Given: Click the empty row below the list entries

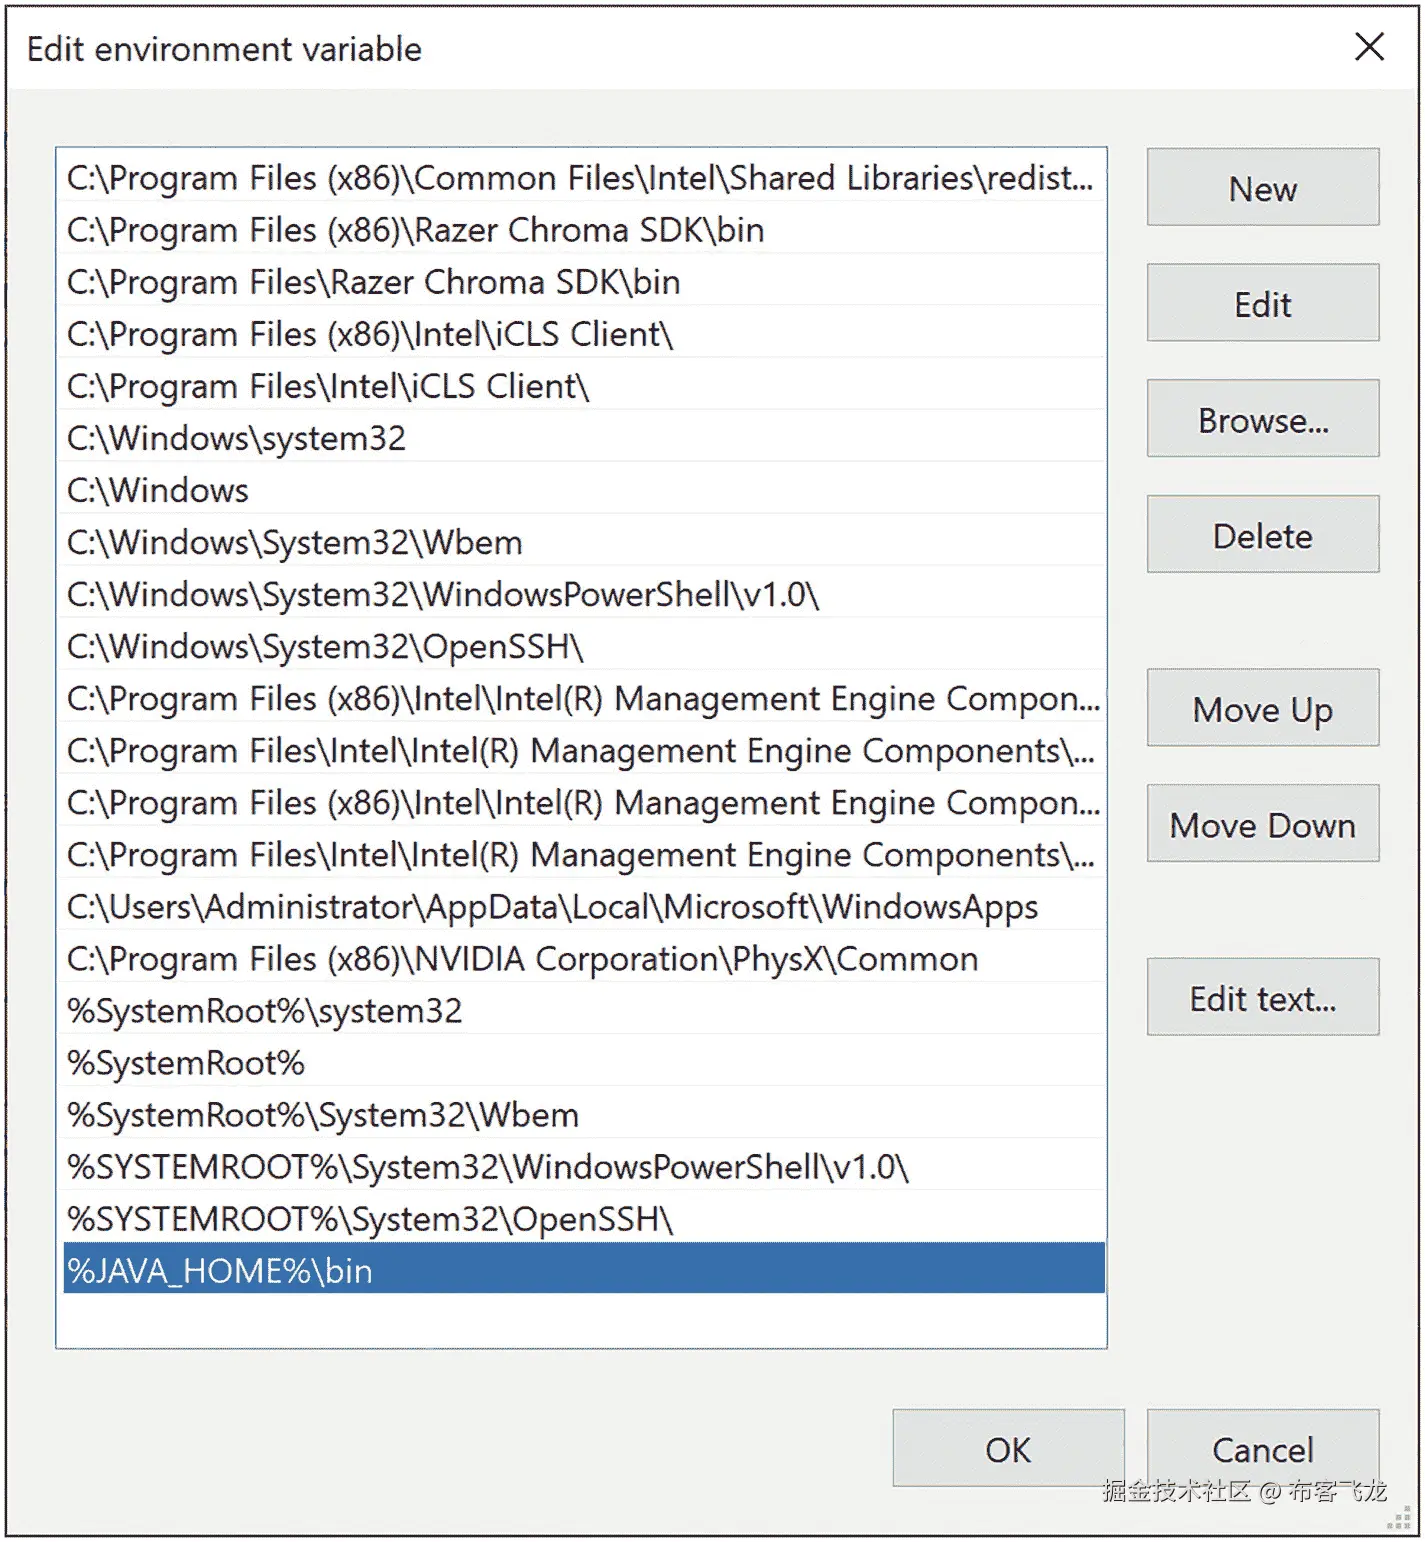Looking at the screenshot, I should [584, 1320].
